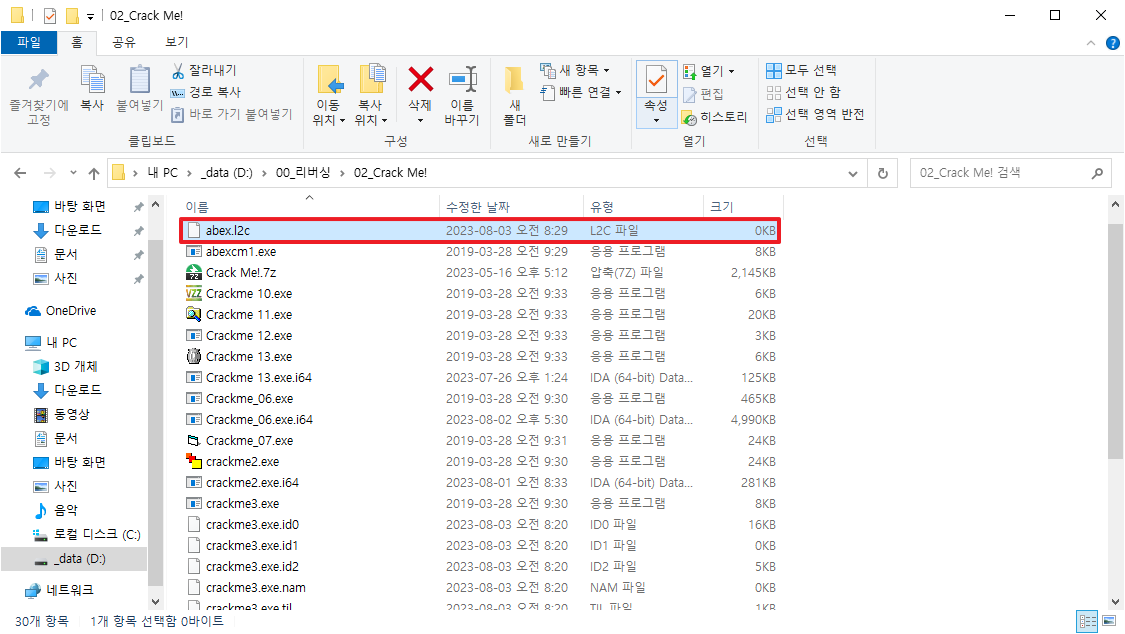The width and height of the screenshot is (1125, 634).
Task: Select _data (D:) drive in navigation pane
Action: tap(74, 559)
